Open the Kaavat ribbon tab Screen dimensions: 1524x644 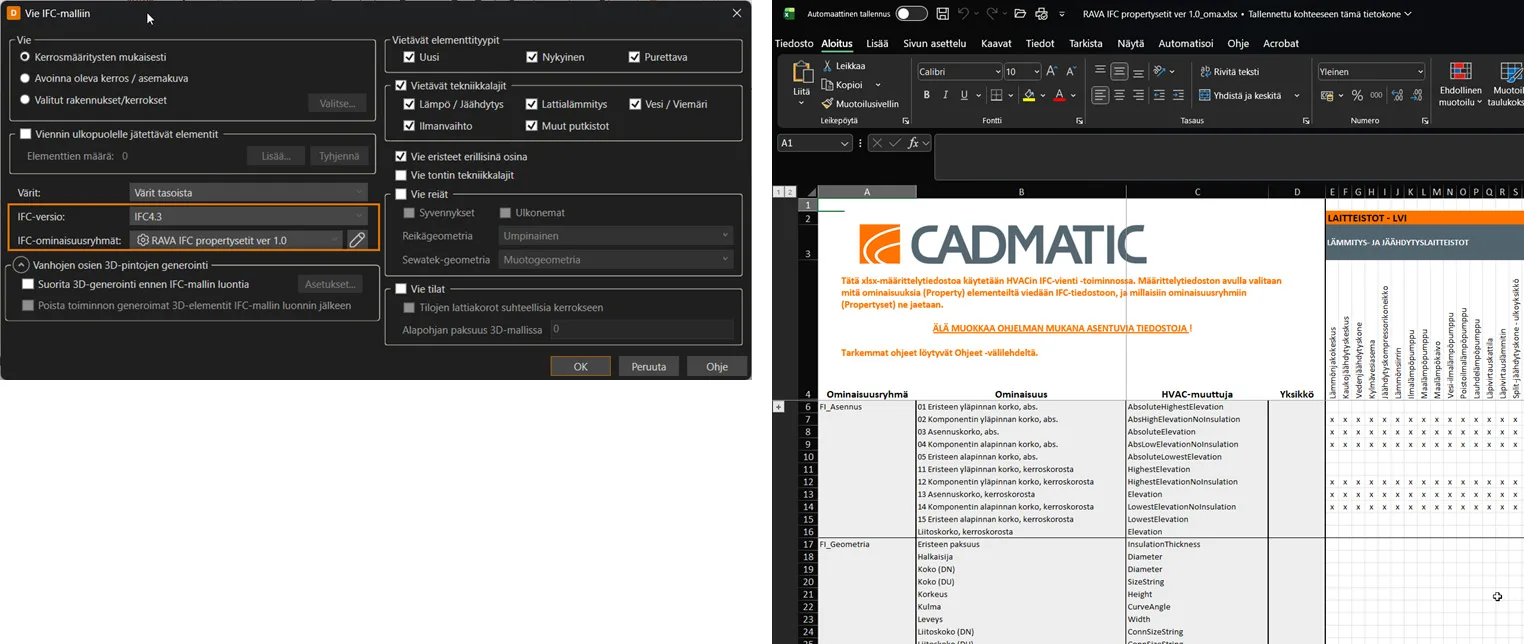(x=996, y=43)
